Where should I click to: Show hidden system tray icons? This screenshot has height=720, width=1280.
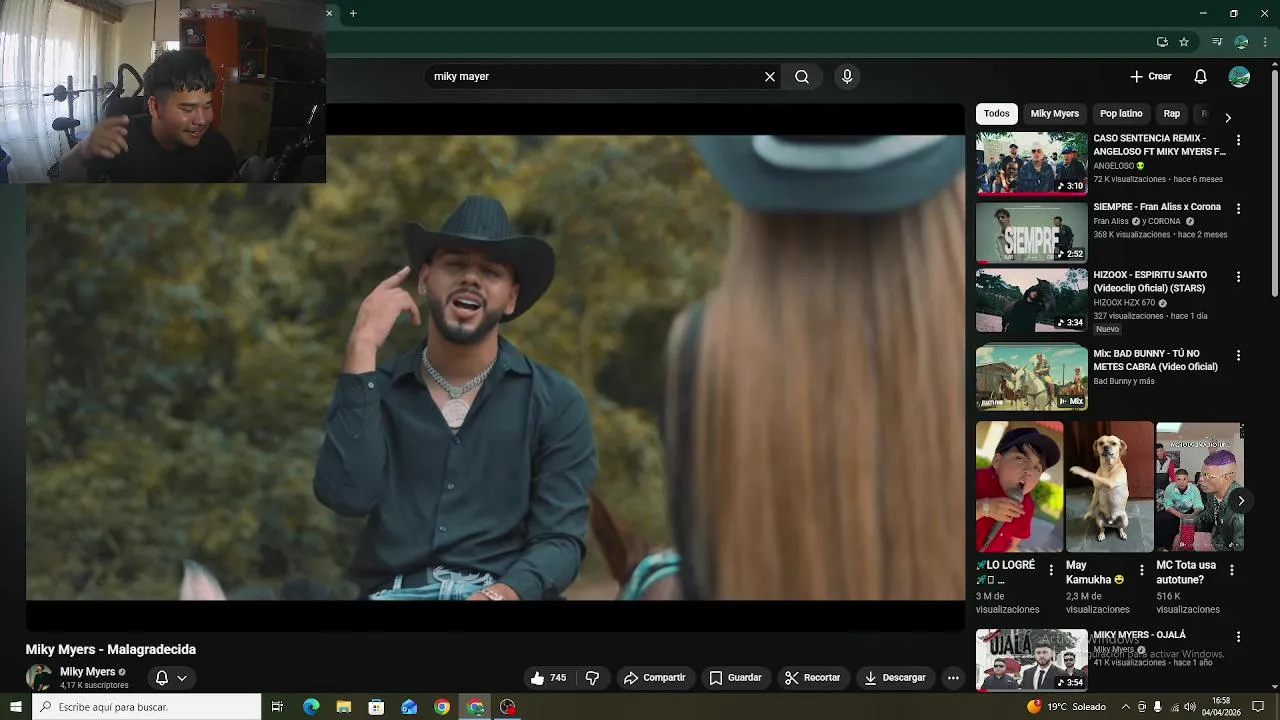click(x=1126, y=707)
